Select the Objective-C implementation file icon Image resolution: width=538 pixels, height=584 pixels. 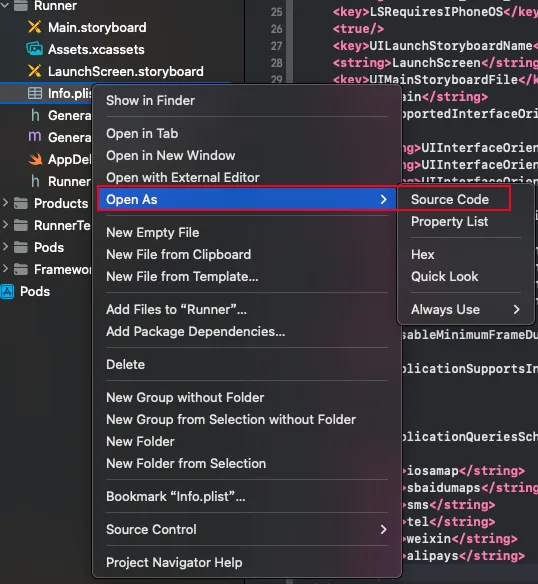35,137
